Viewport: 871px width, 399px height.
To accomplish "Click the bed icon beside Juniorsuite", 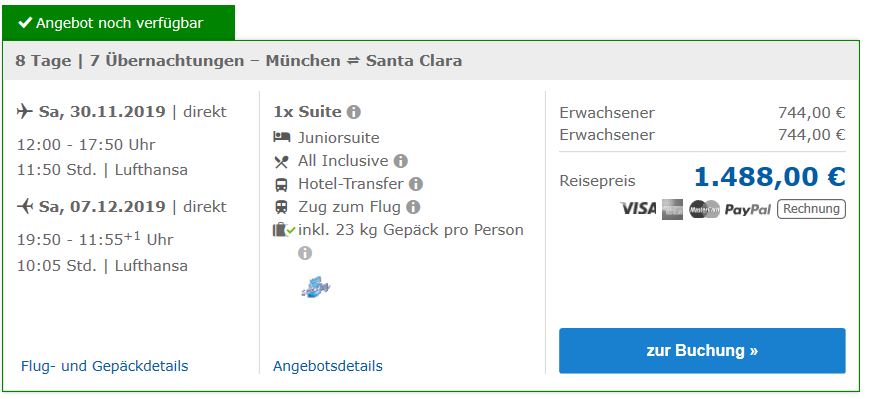I will tap(282, 137).
